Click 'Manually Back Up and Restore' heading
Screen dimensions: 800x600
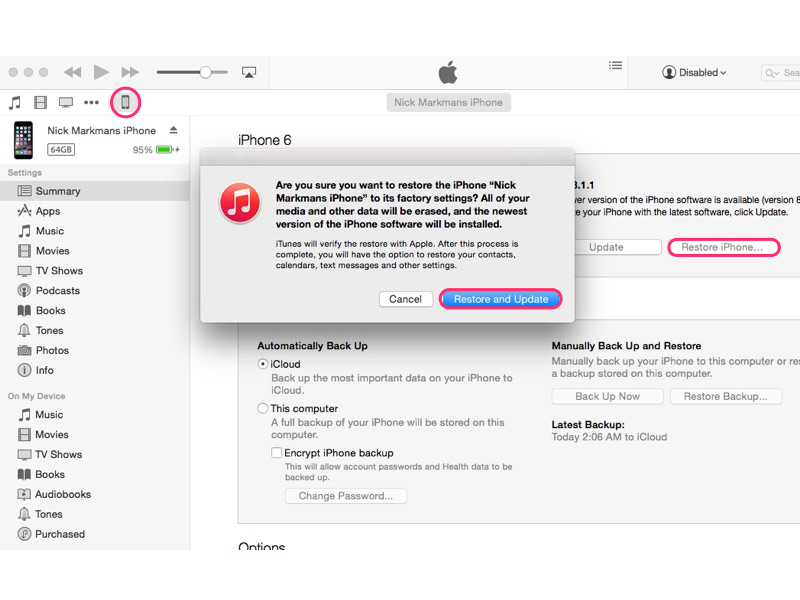(626, 345)
